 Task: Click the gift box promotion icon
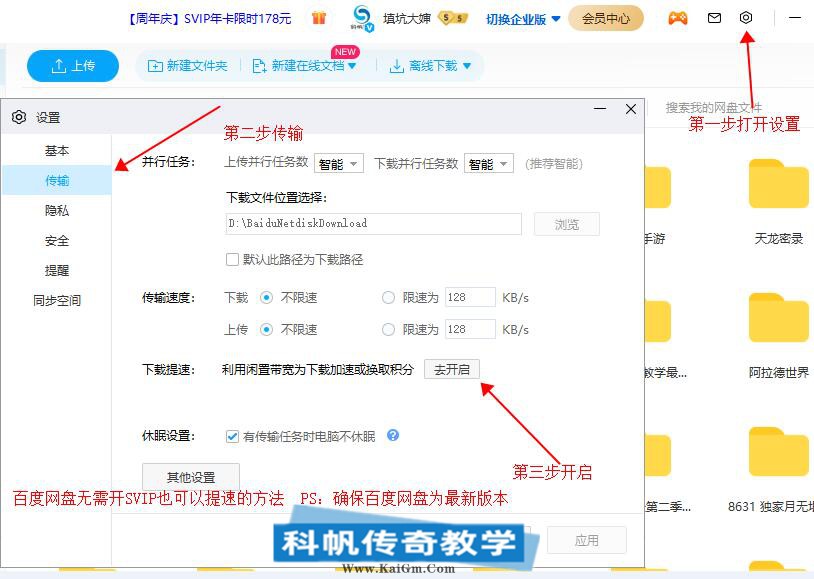pos(319,18)
